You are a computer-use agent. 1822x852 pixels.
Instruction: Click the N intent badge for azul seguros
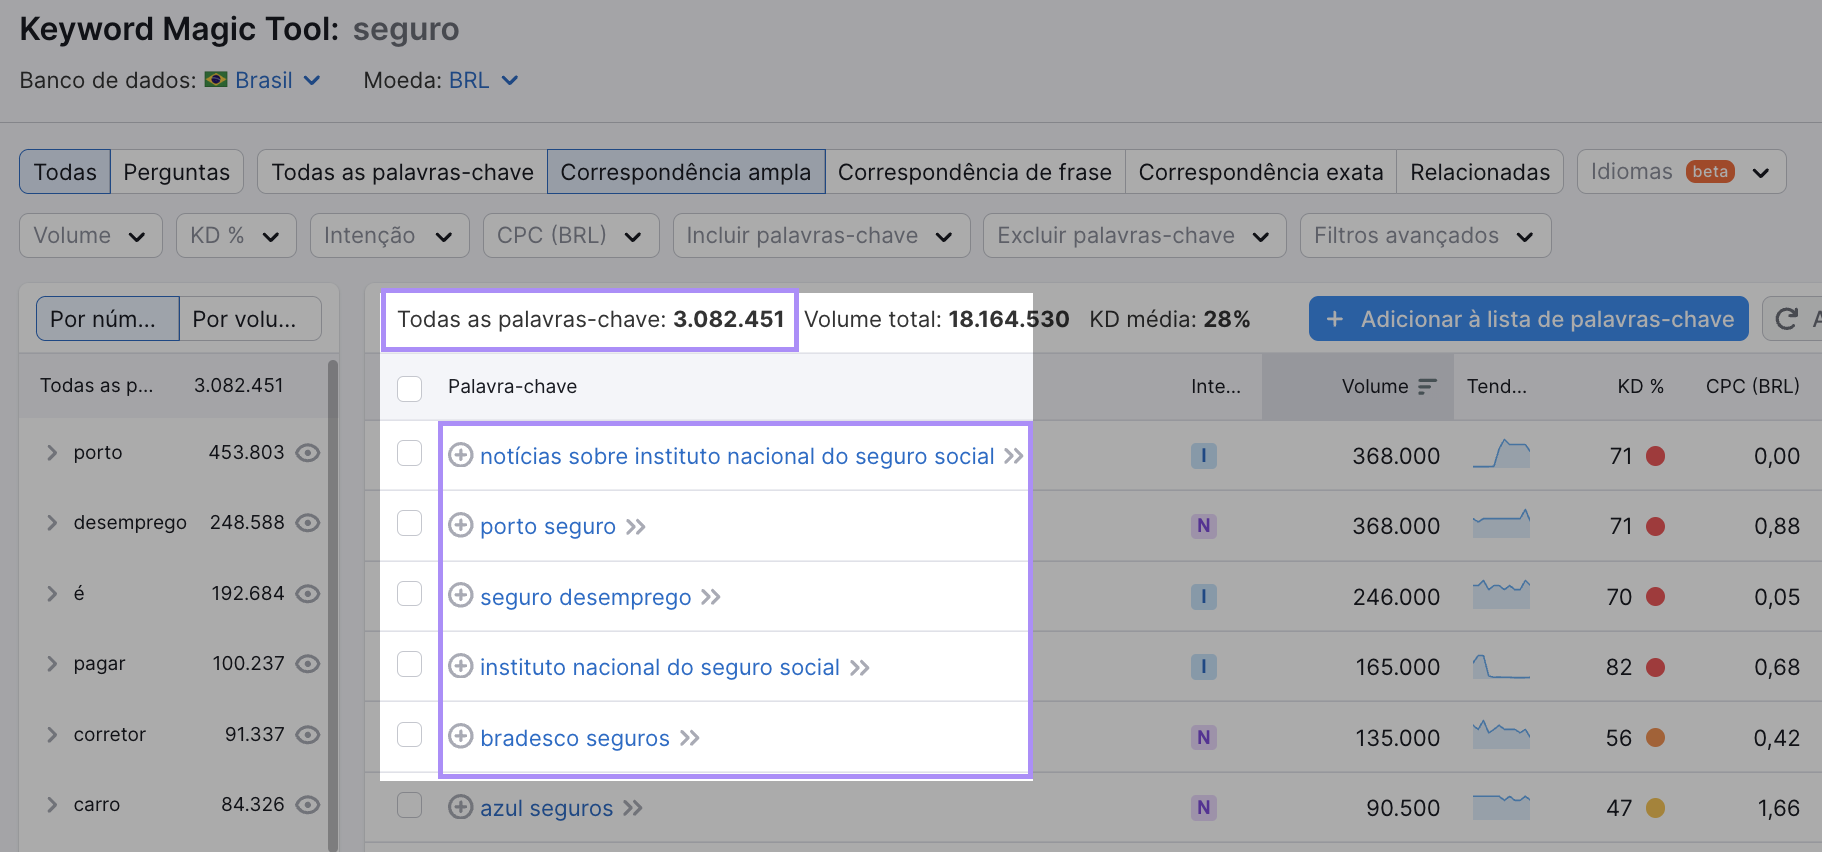1204,808
